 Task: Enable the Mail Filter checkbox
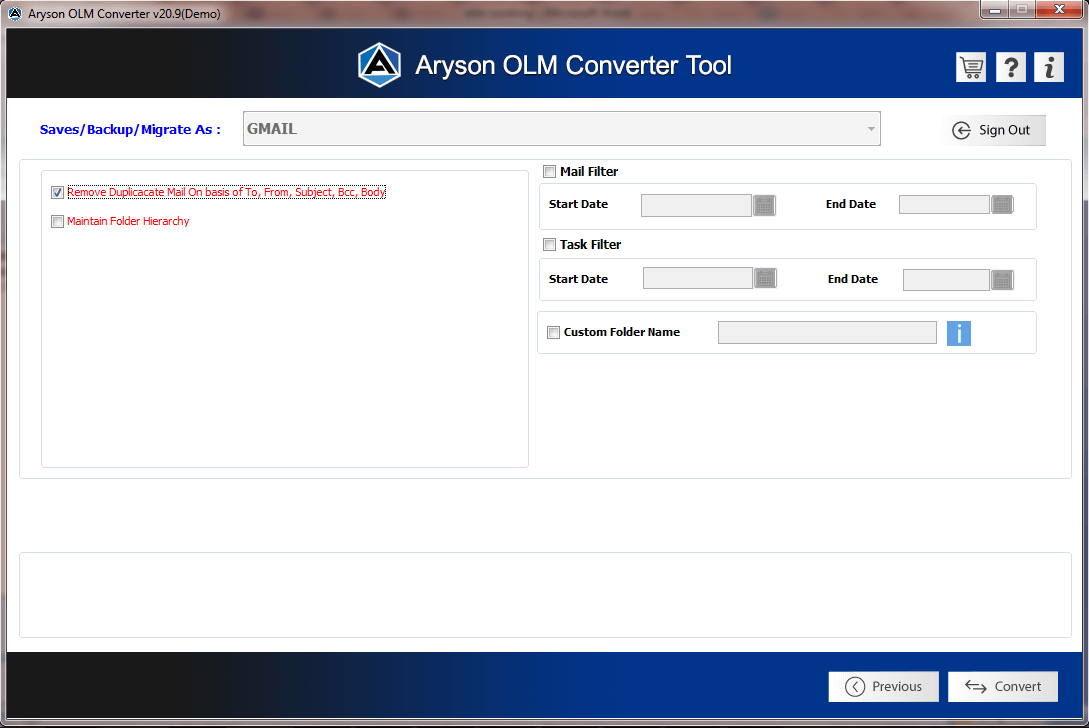(549, 172)
